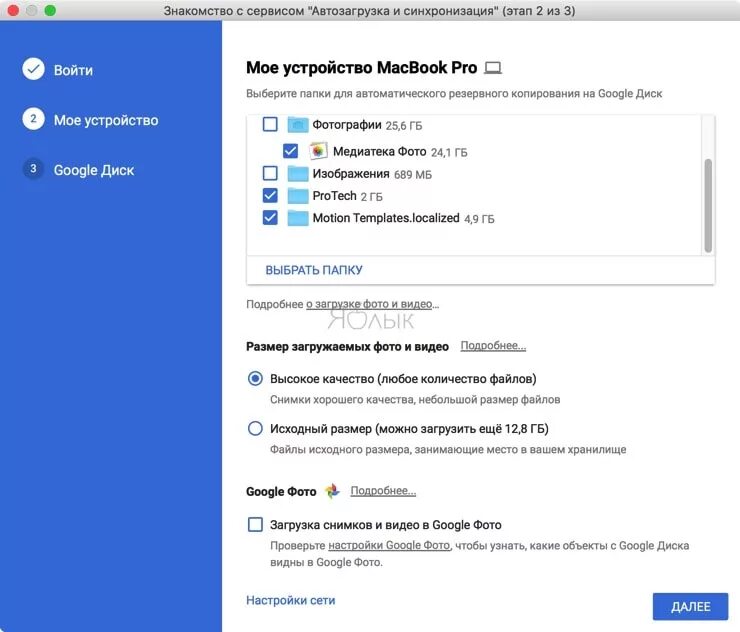Select Исходный размер radio option
The height and width of the screenshot is (632, 740).
[255, 429]
